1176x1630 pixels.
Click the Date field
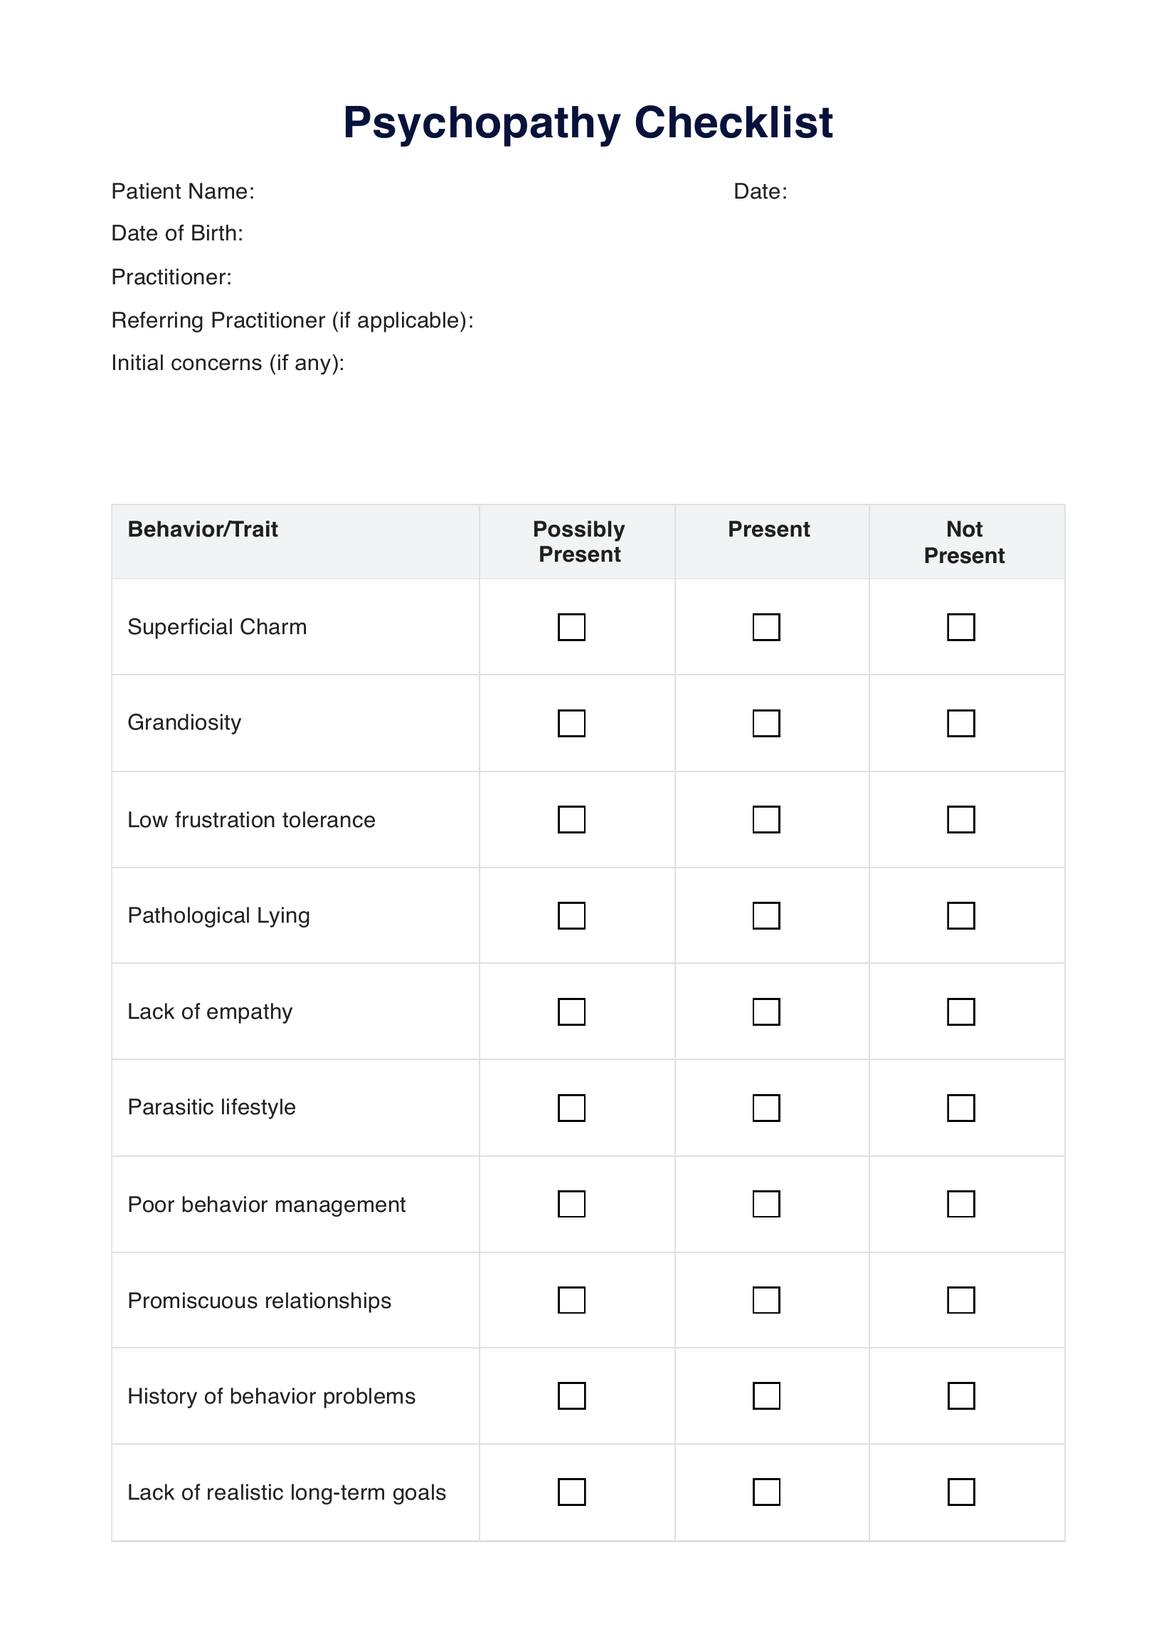click(x=900, y=192)
